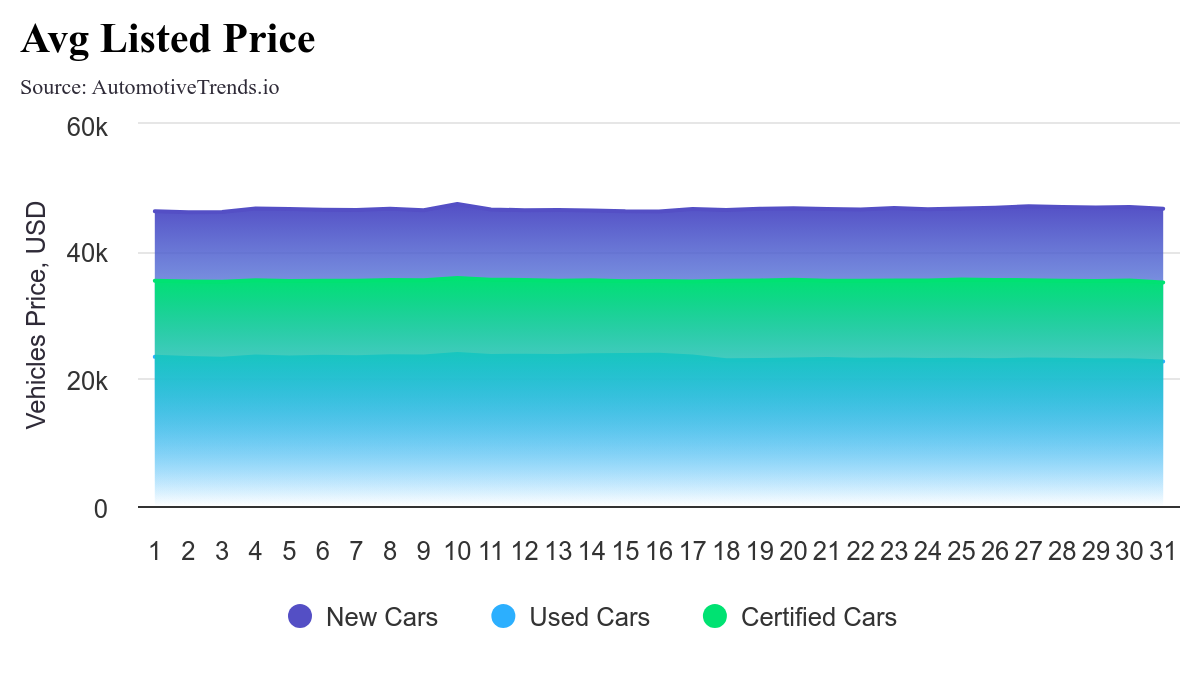Click day 1 on the x-axis
This screenshot has height=675, width=1200.
pyautogui.click(x=155, y=551)
